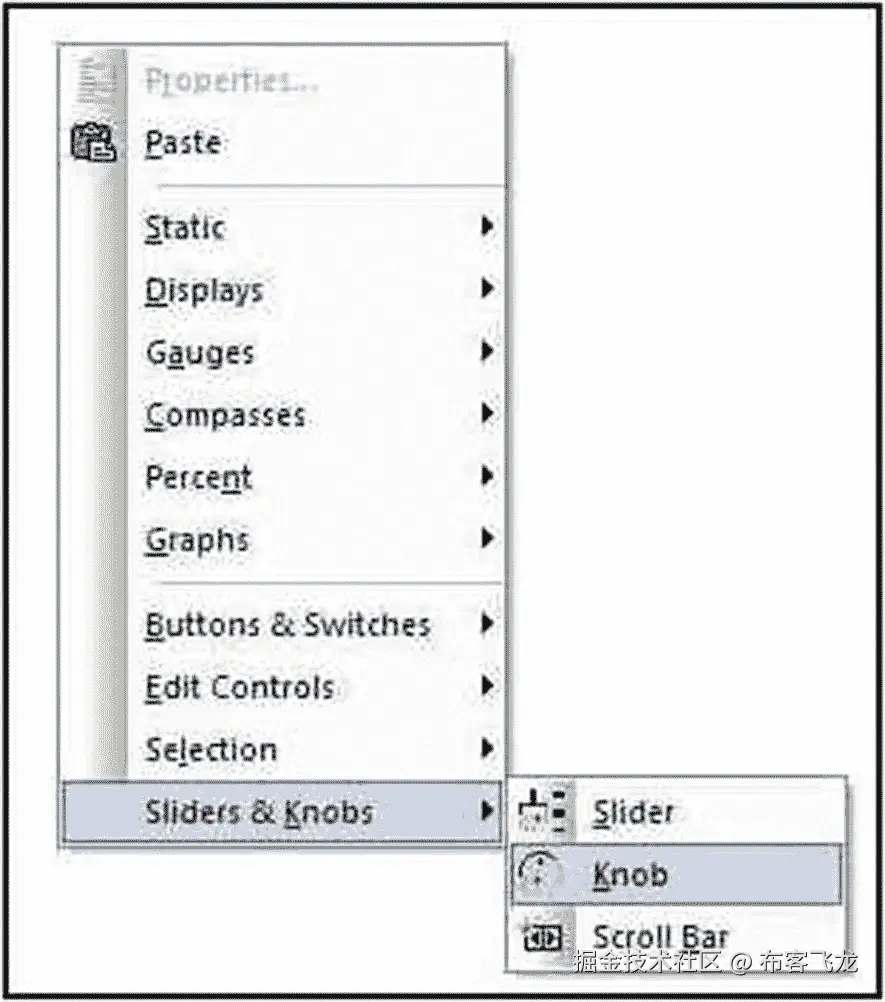Insert a Scroll Bar control
This screenshot has height=1002, width=885.
point(662,935)
